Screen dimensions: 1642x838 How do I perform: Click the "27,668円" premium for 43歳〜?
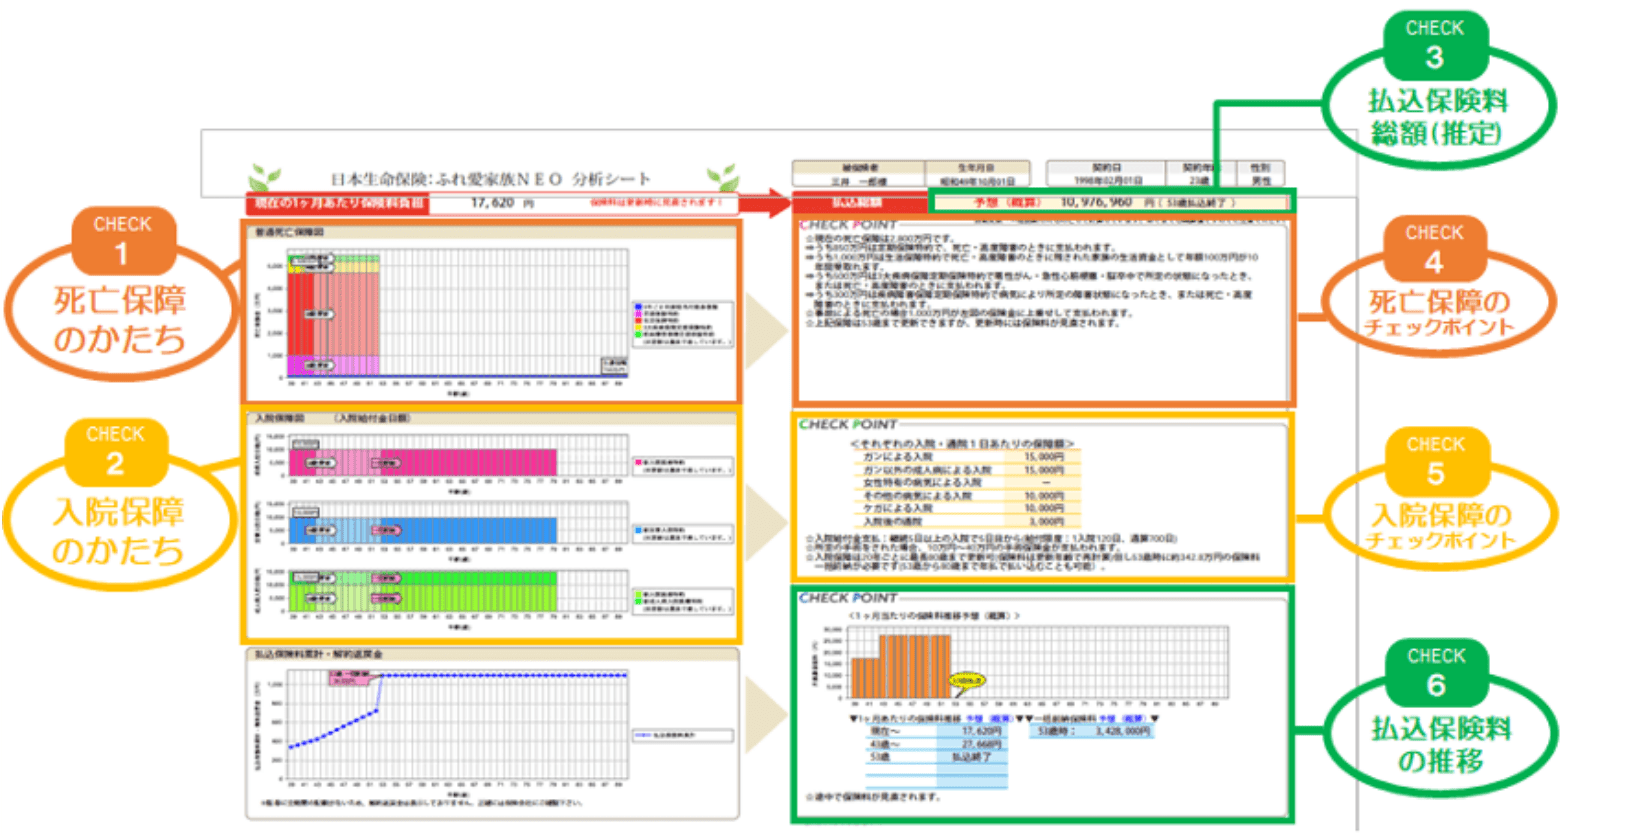[981, 745]
